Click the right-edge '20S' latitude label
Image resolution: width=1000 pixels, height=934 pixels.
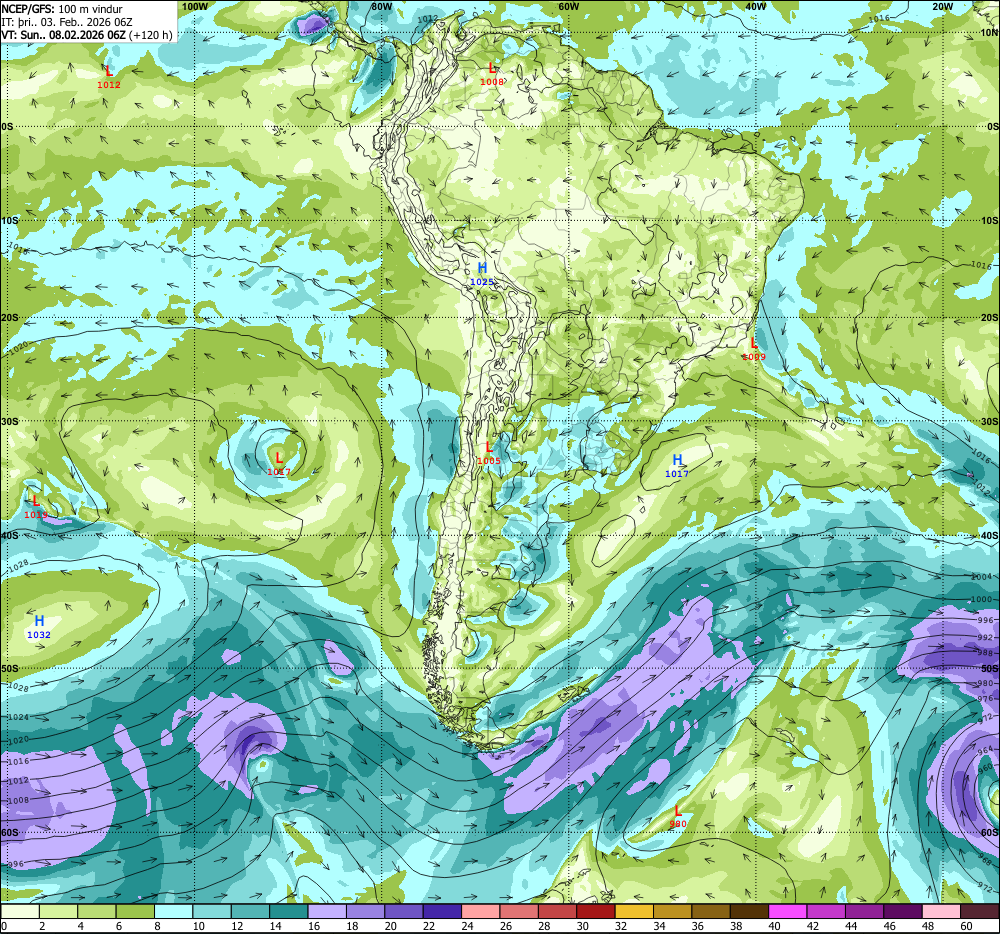(x=989, y=317)
